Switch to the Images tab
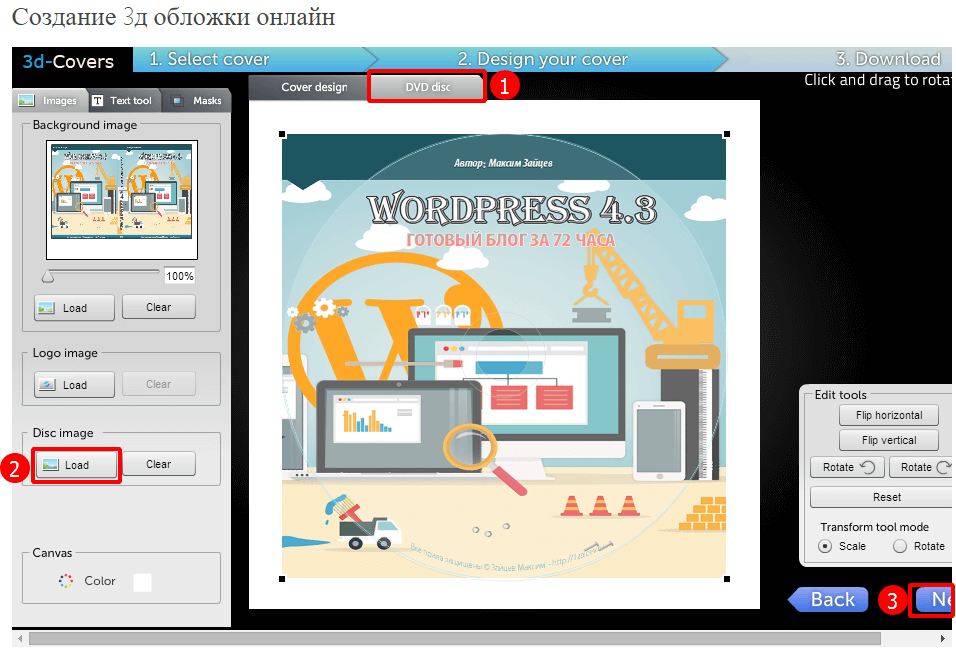 pos(49,100)
